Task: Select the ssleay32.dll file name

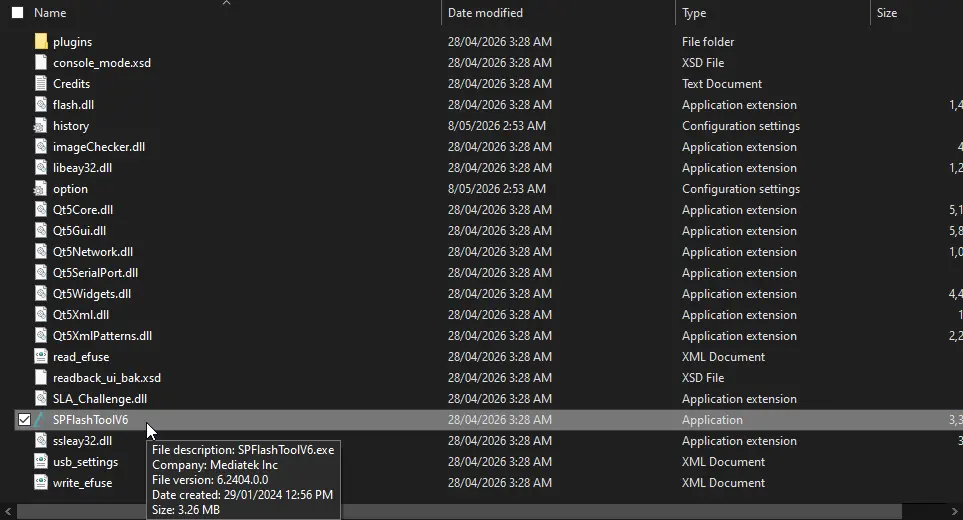Action: (x=82, y=441)
